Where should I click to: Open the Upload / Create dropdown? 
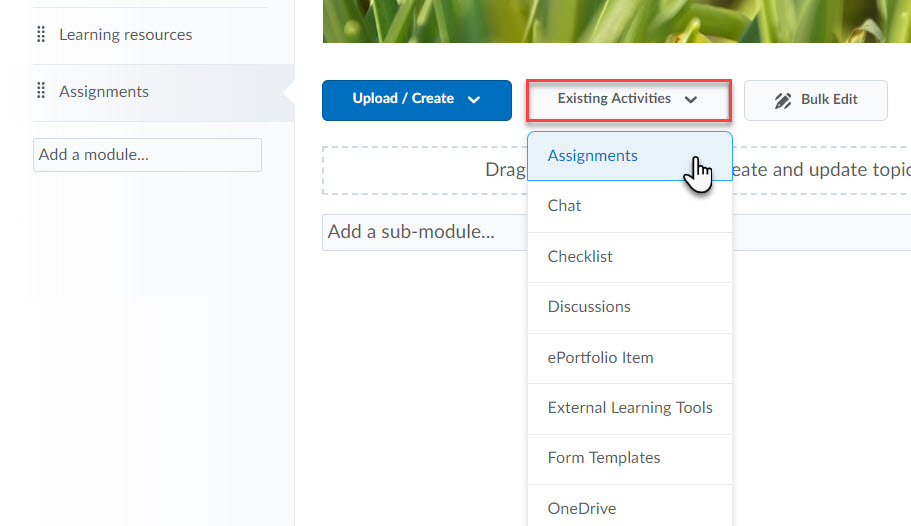coord(417,100)
